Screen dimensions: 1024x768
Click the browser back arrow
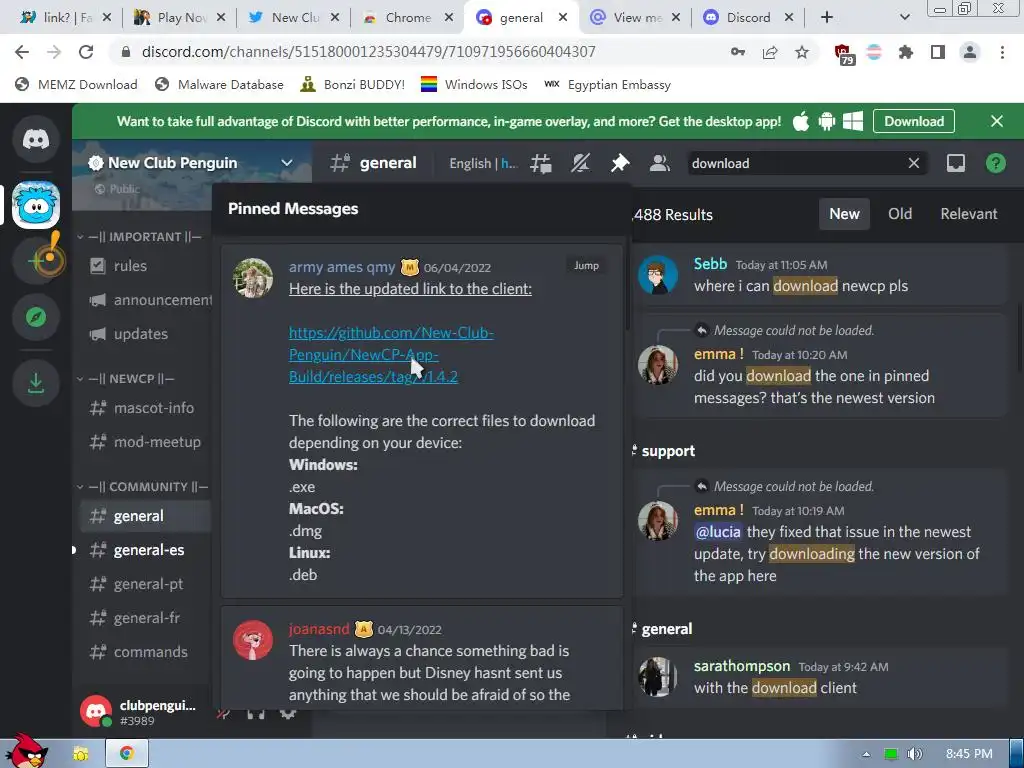(22, 52)
